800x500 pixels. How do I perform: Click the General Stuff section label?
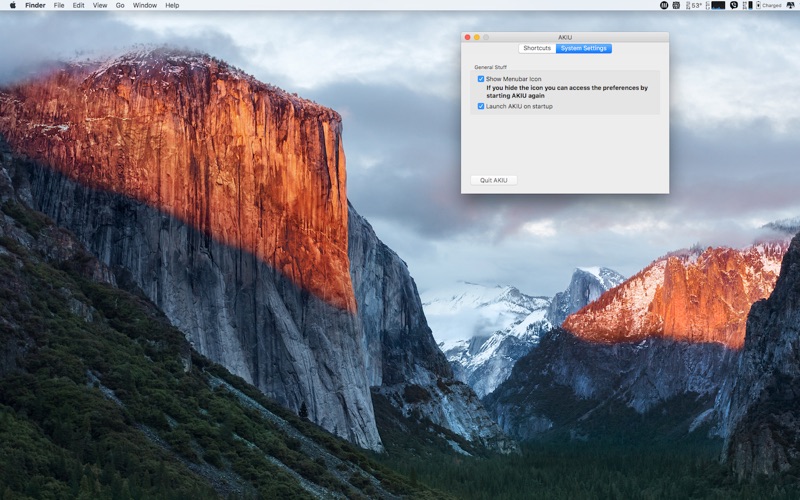pos(490,67)
